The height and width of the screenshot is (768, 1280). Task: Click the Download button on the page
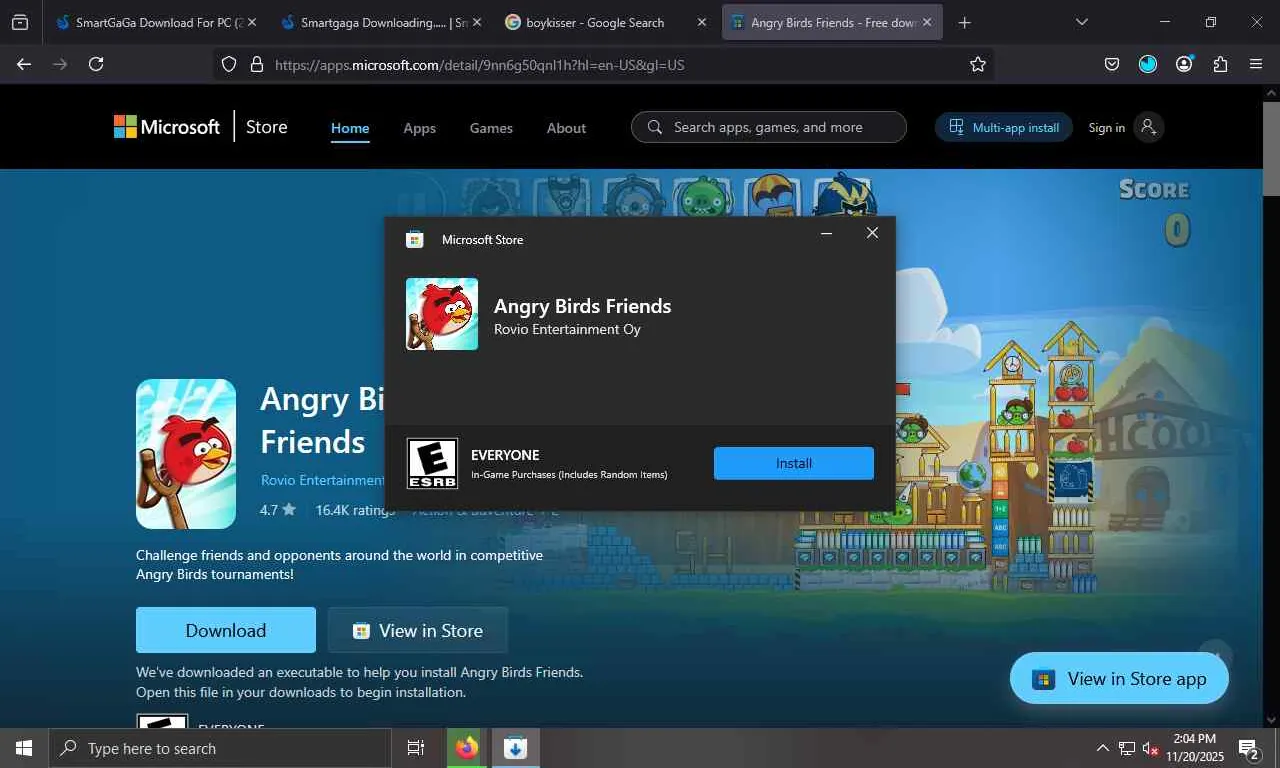pos(226,630)
